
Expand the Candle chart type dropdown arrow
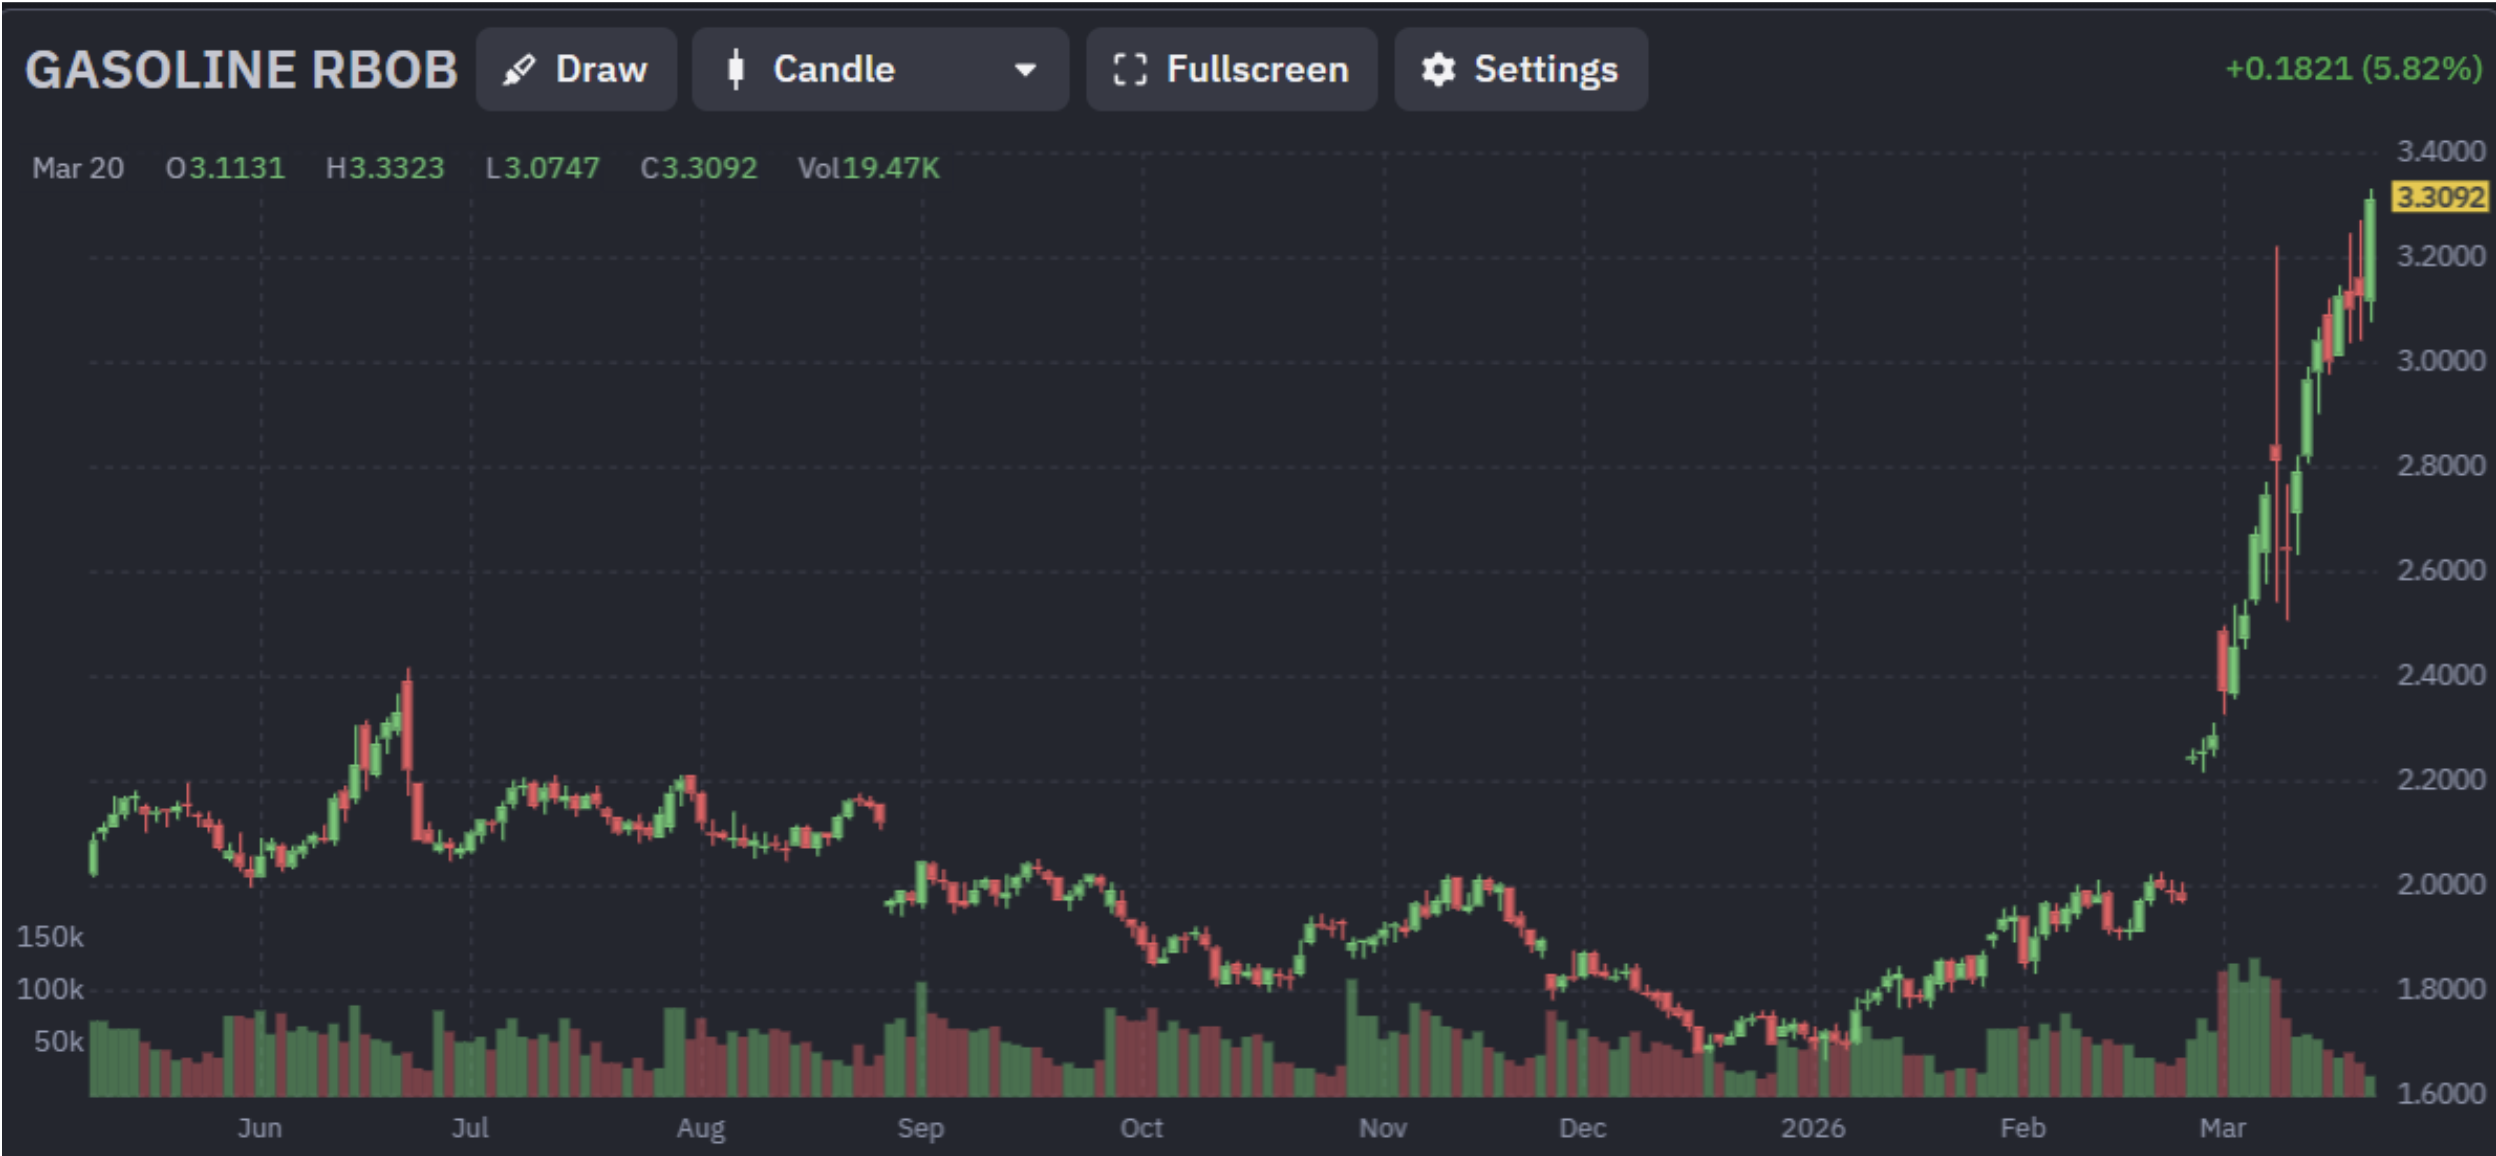(x=1024, y=70)
